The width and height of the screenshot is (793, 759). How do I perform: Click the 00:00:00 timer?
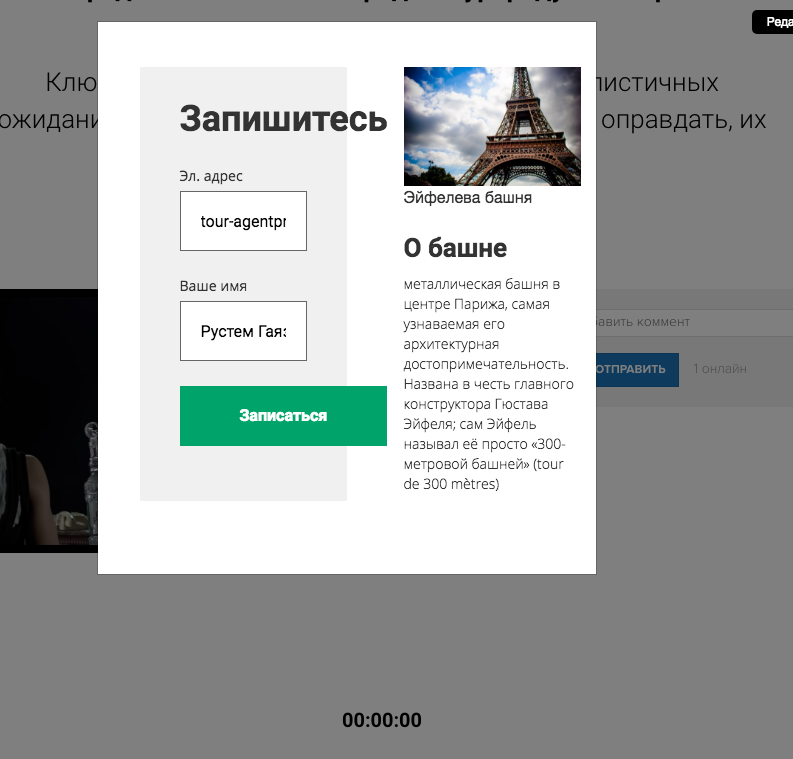(382, 720)
